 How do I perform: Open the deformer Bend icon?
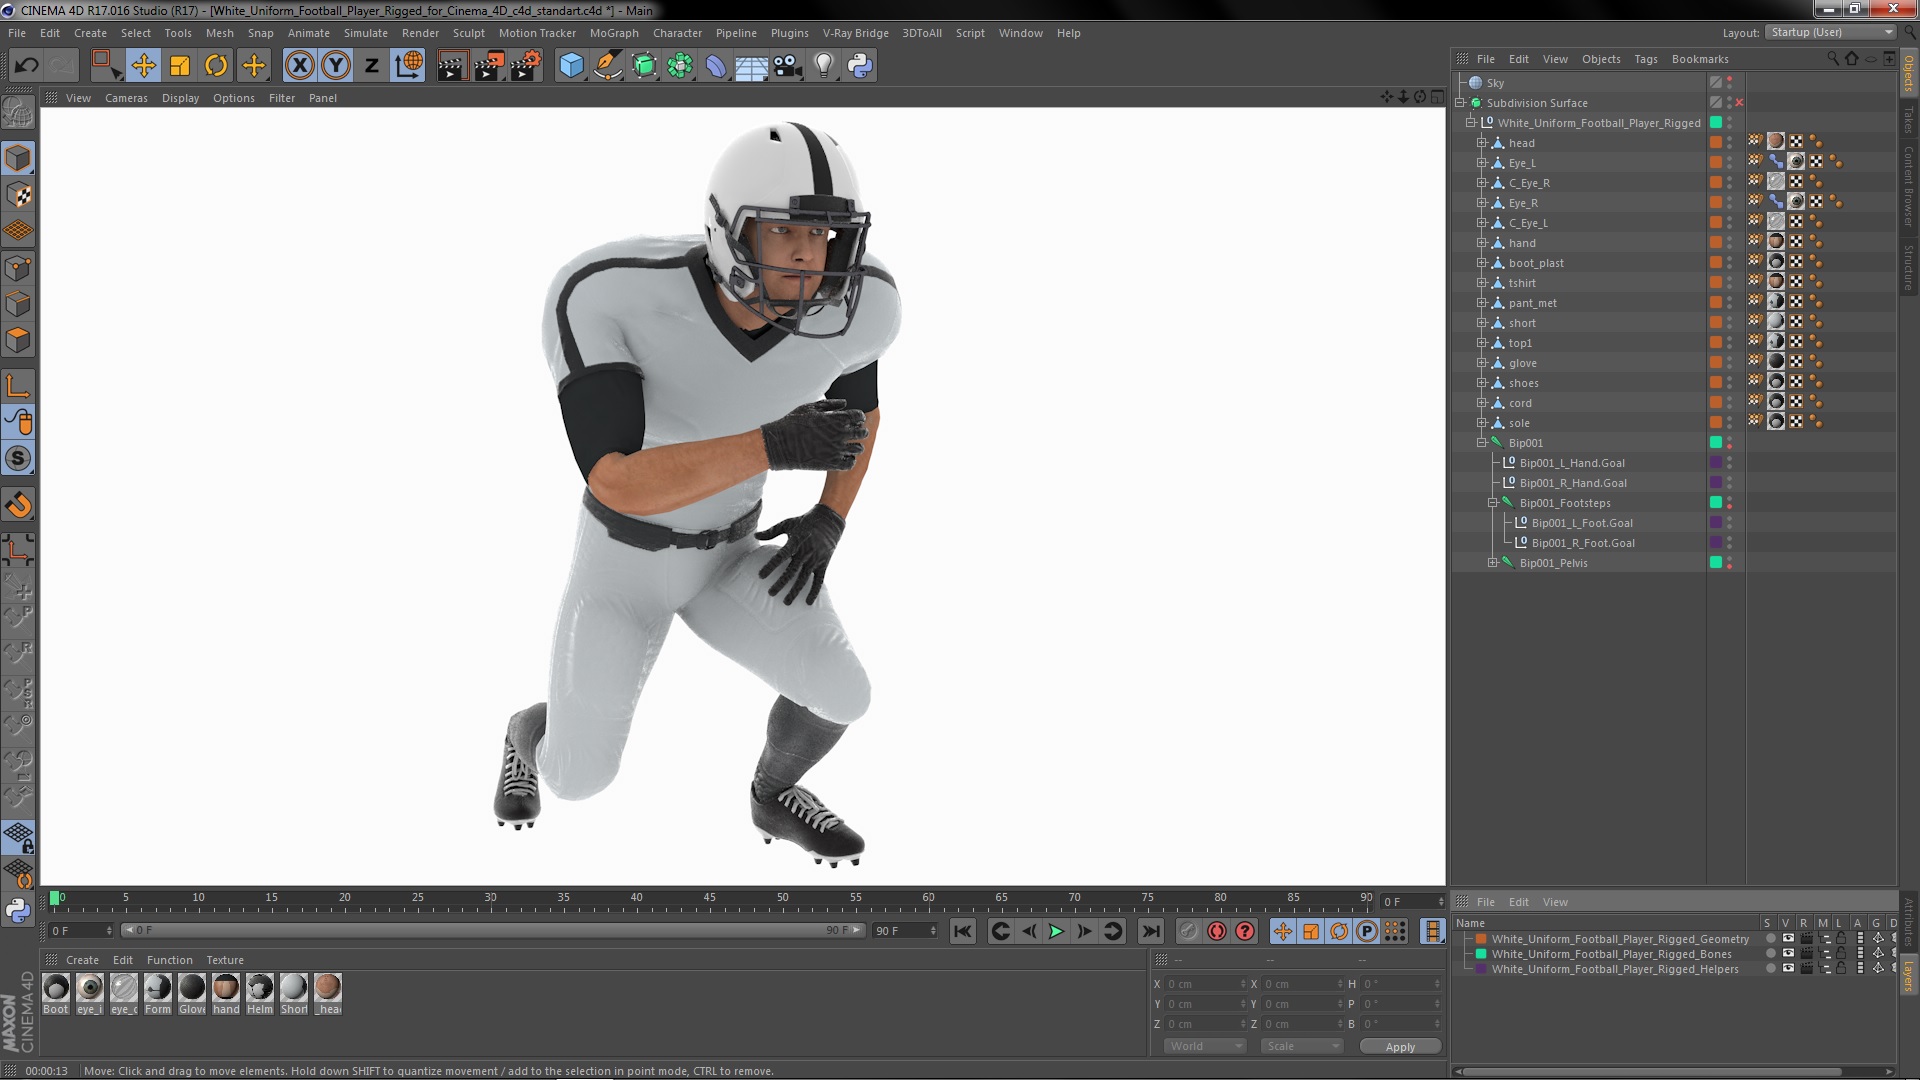[x=716, y=66]
